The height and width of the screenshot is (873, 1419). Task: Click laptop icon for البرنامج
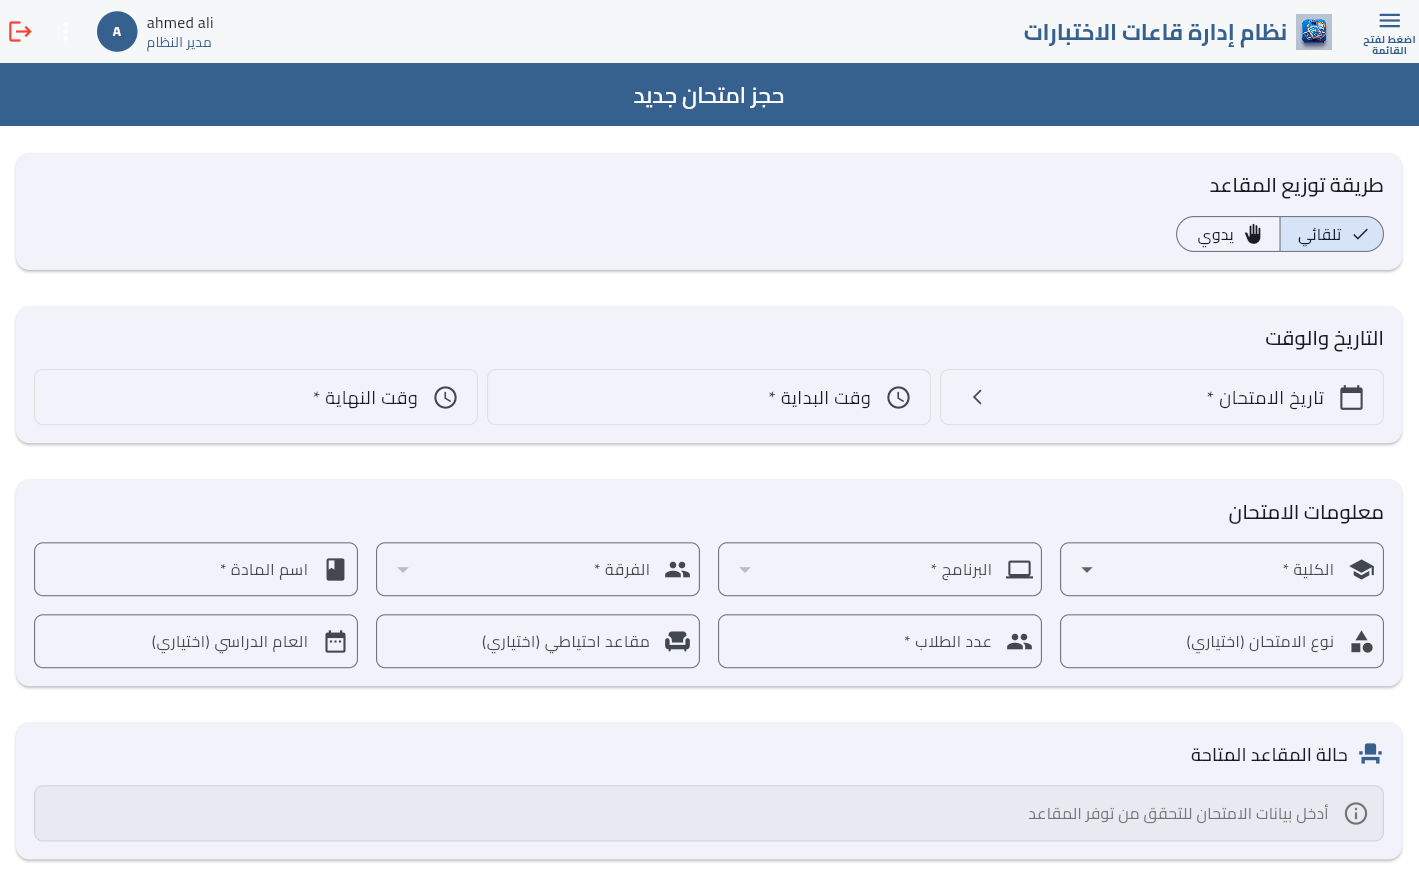coord(1019,569)
